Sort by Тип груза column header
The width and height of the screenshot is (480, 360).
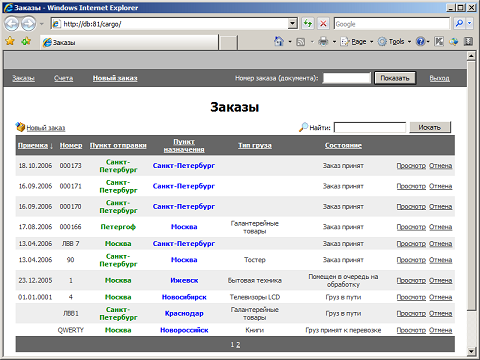click(255, 145)
